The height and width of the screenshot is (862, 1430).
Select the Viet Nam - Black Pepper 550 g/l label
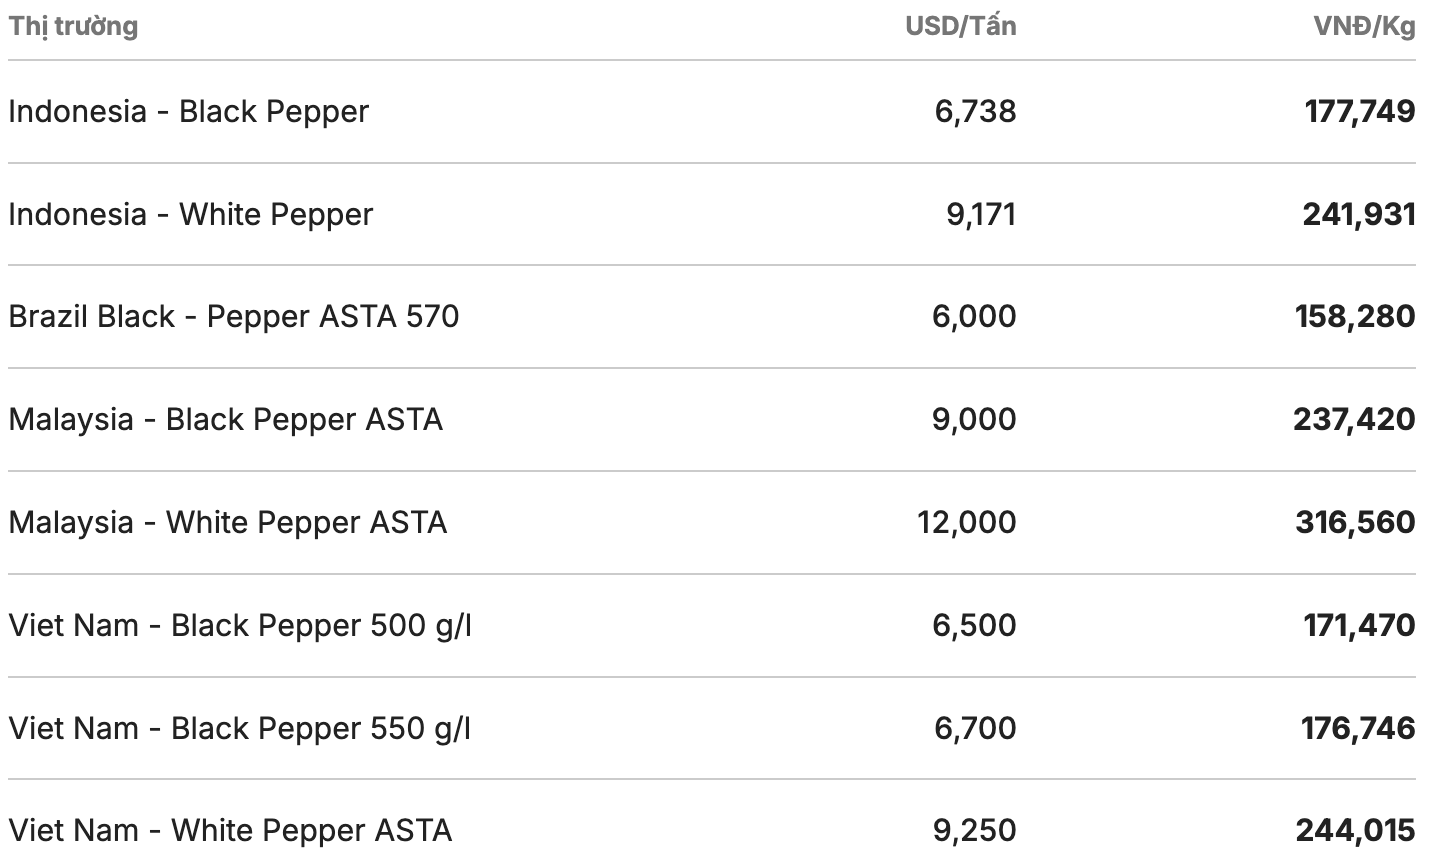[x=240, y=728]
